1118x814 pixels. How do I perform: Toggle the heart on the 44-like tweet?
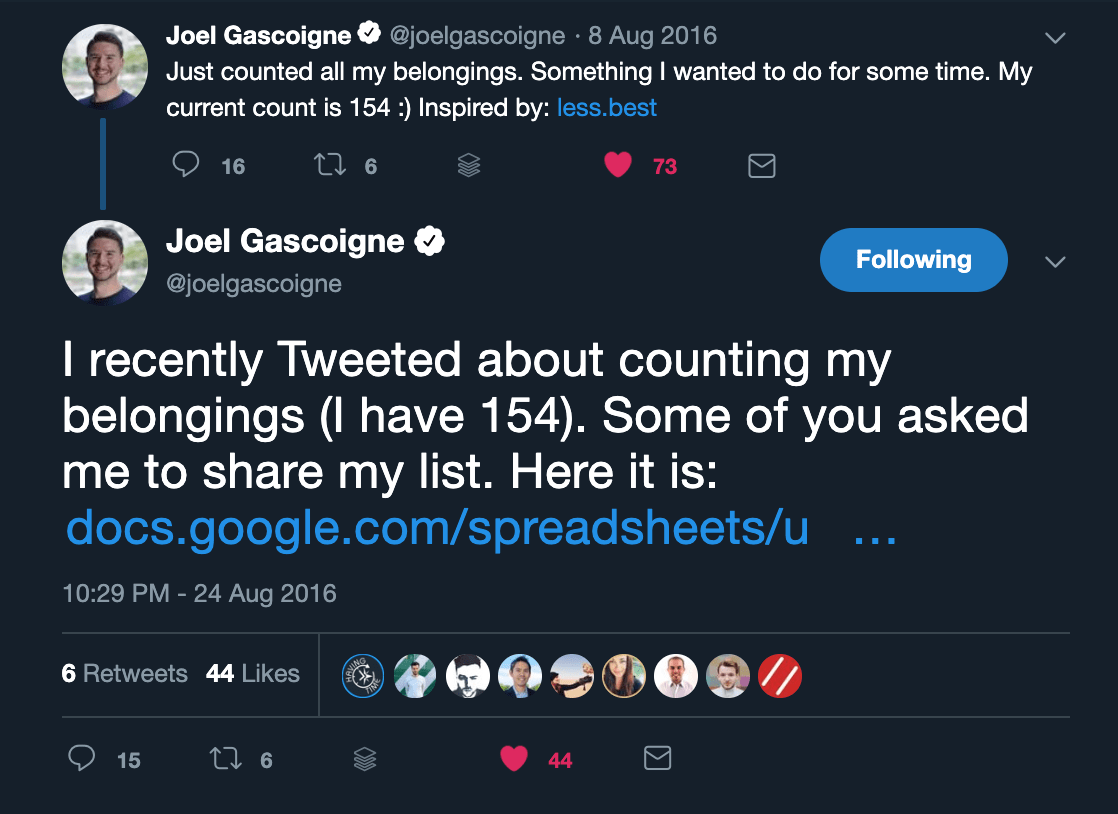click(514, 759)
